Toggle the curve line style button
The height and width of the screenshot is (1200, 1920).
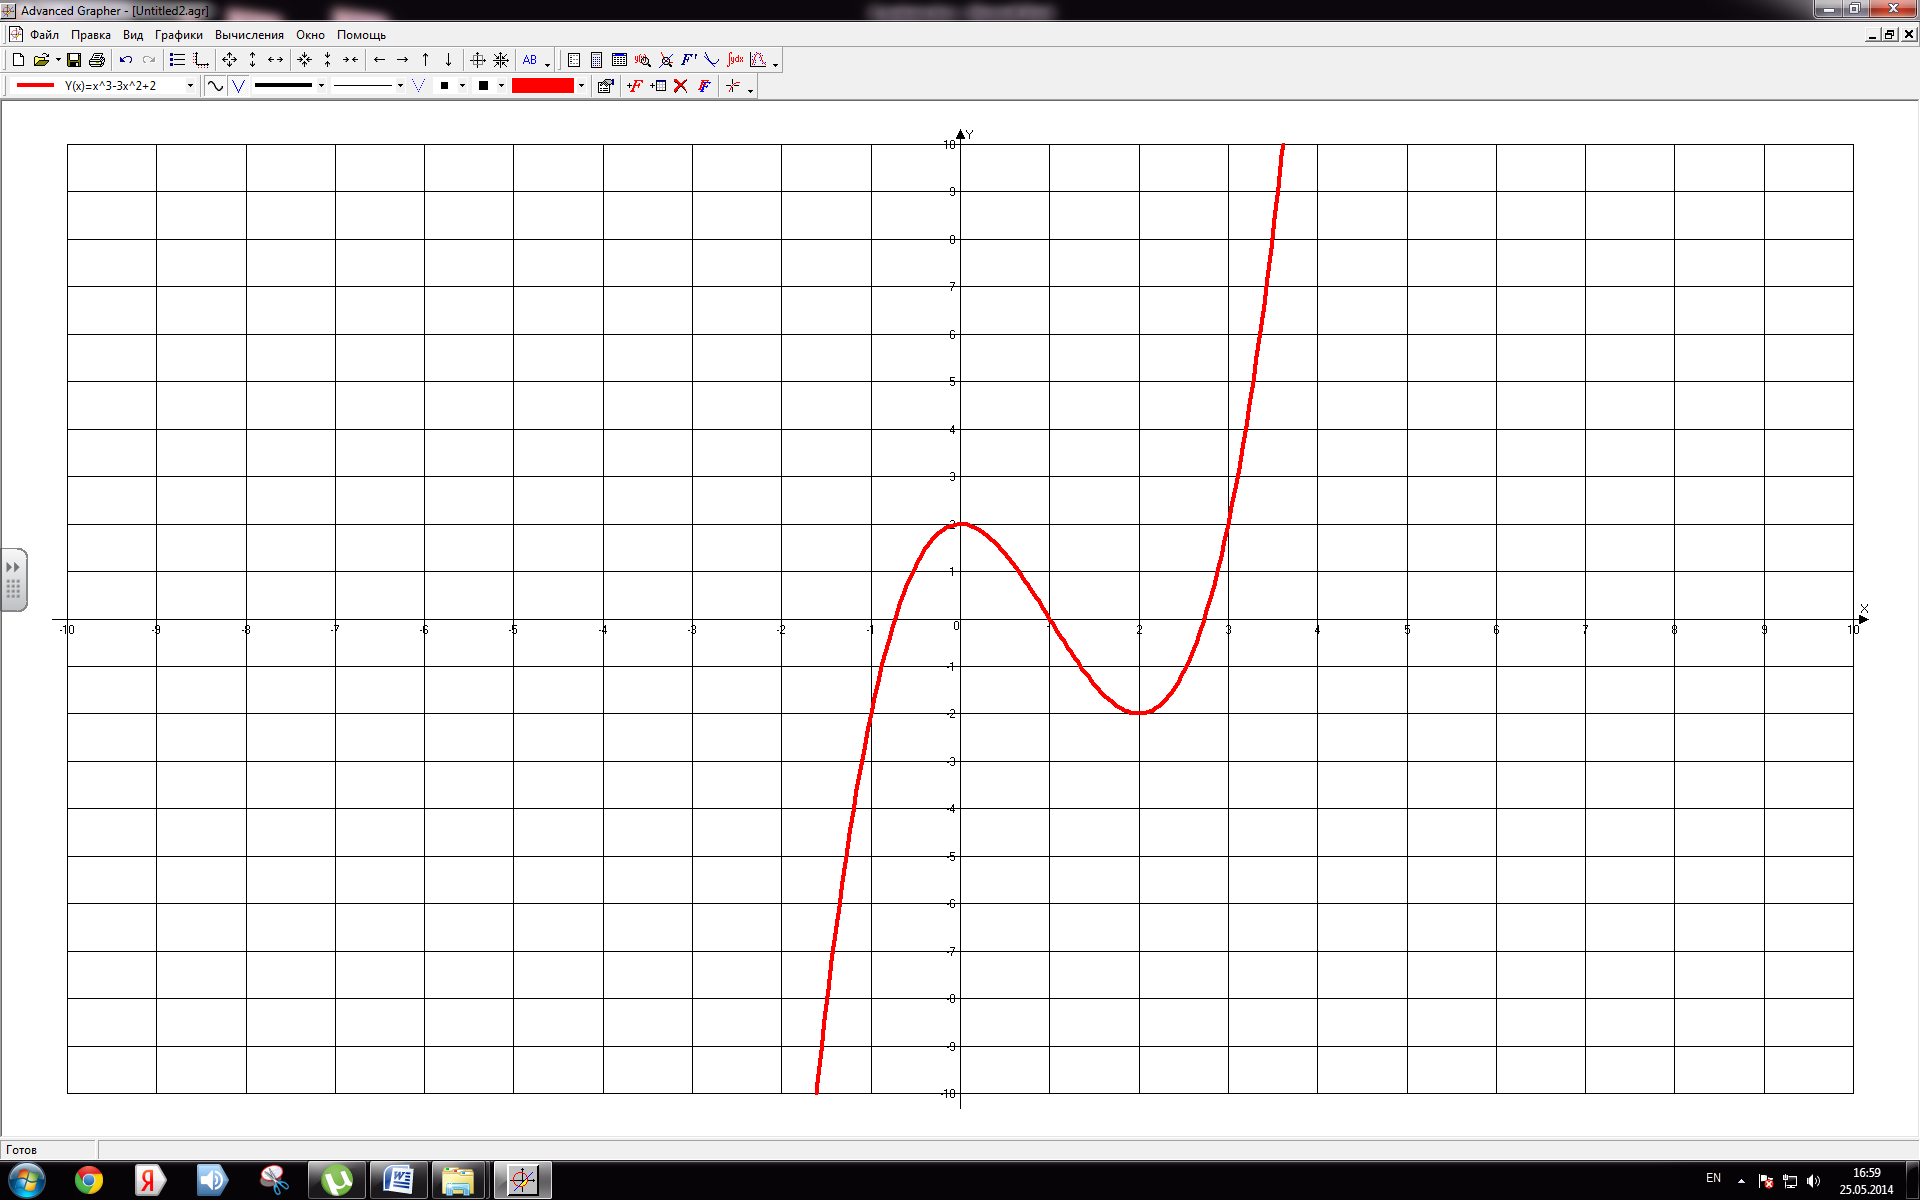coord(215,86)
